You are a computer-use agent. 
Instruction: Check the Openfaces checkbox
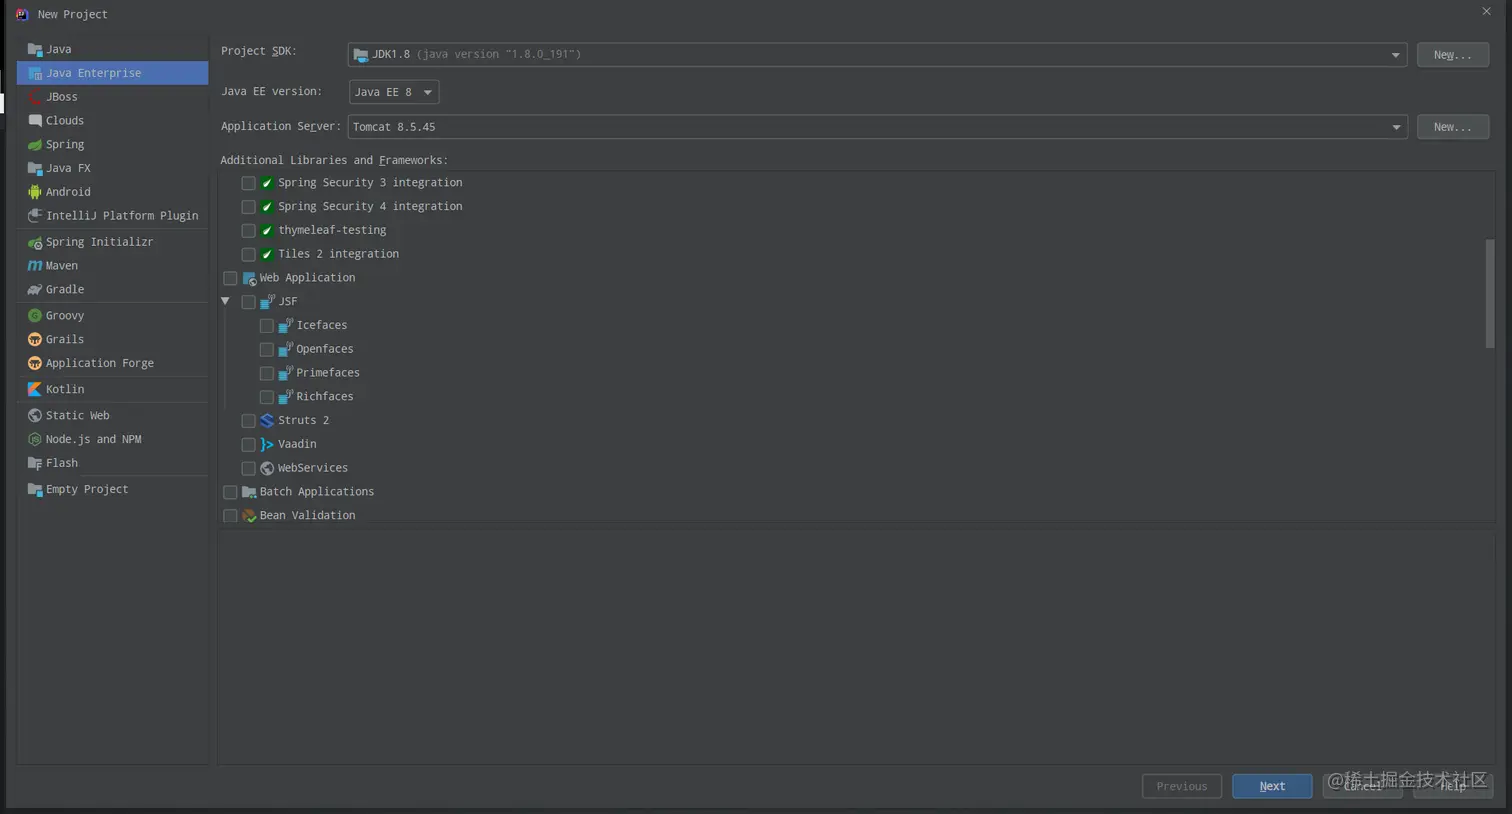[x=266, y=350]
